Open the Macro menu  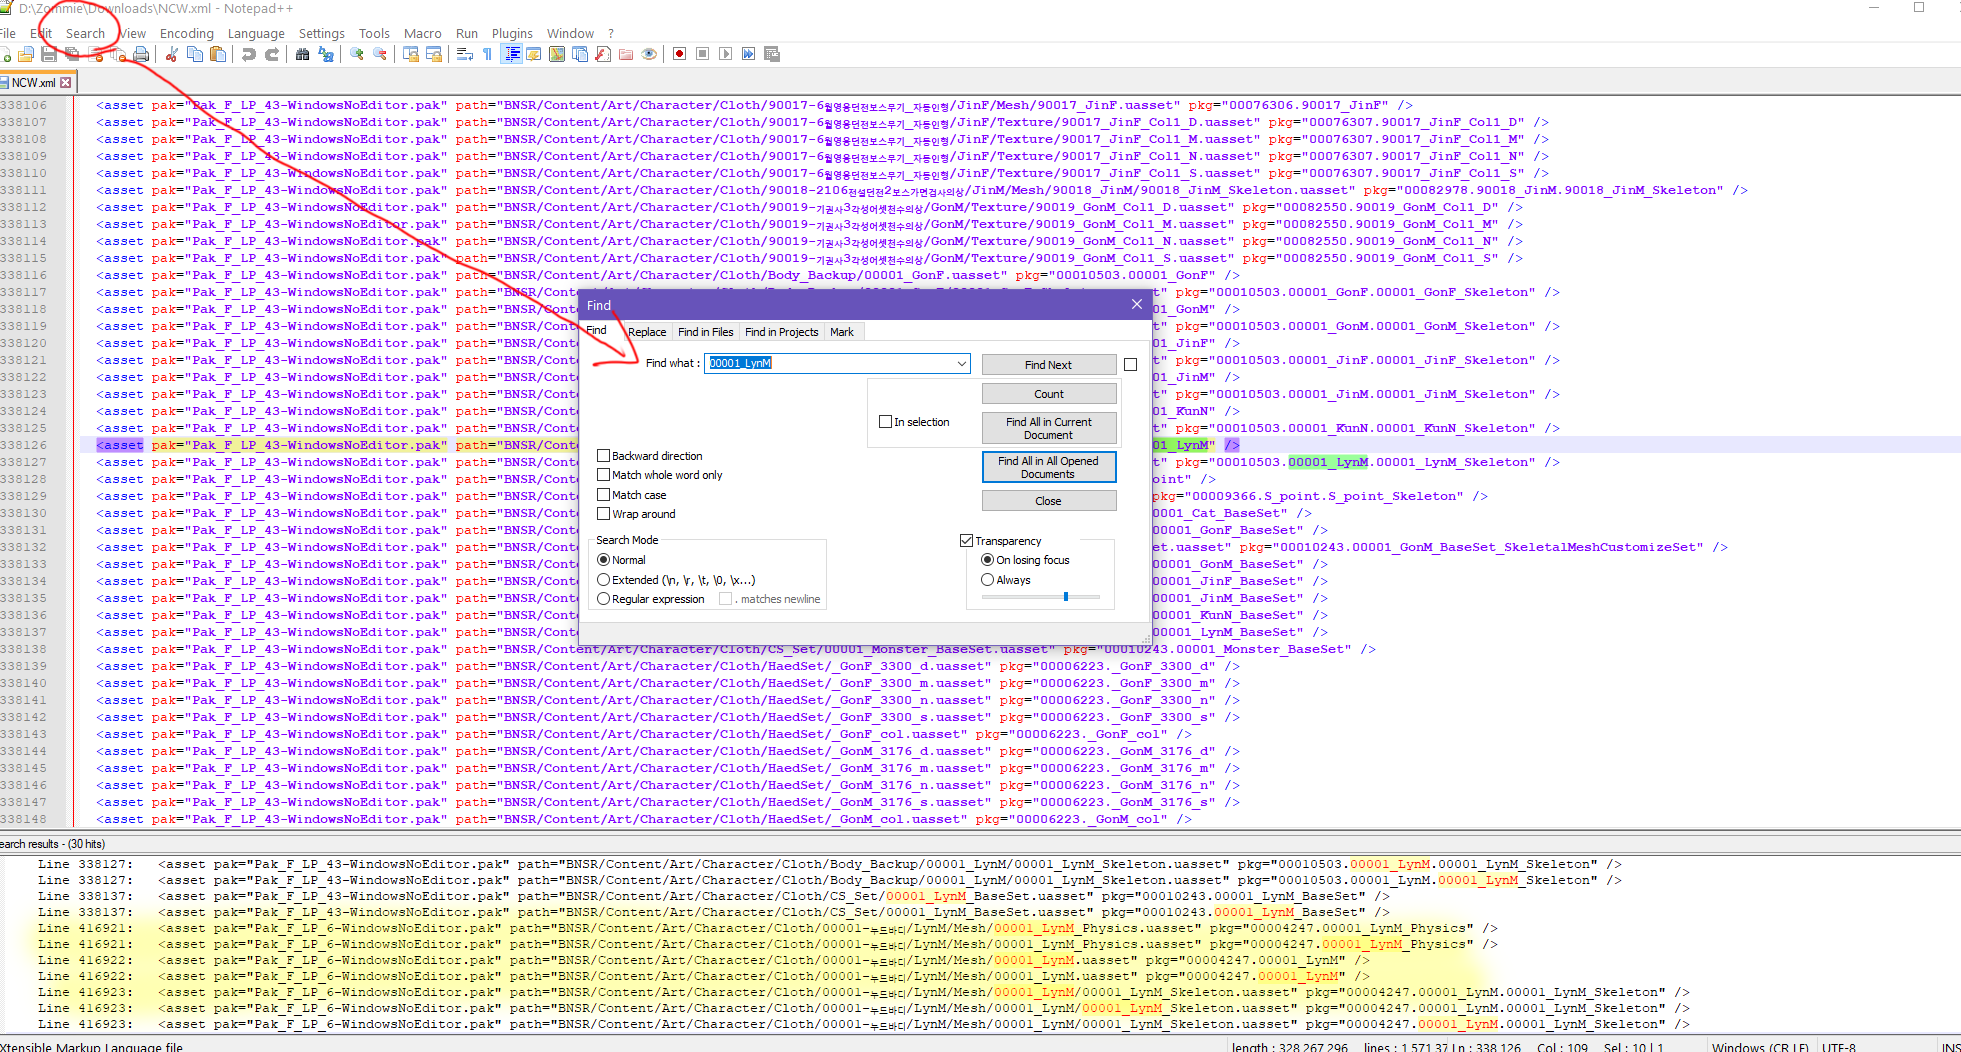click(422, 33)
